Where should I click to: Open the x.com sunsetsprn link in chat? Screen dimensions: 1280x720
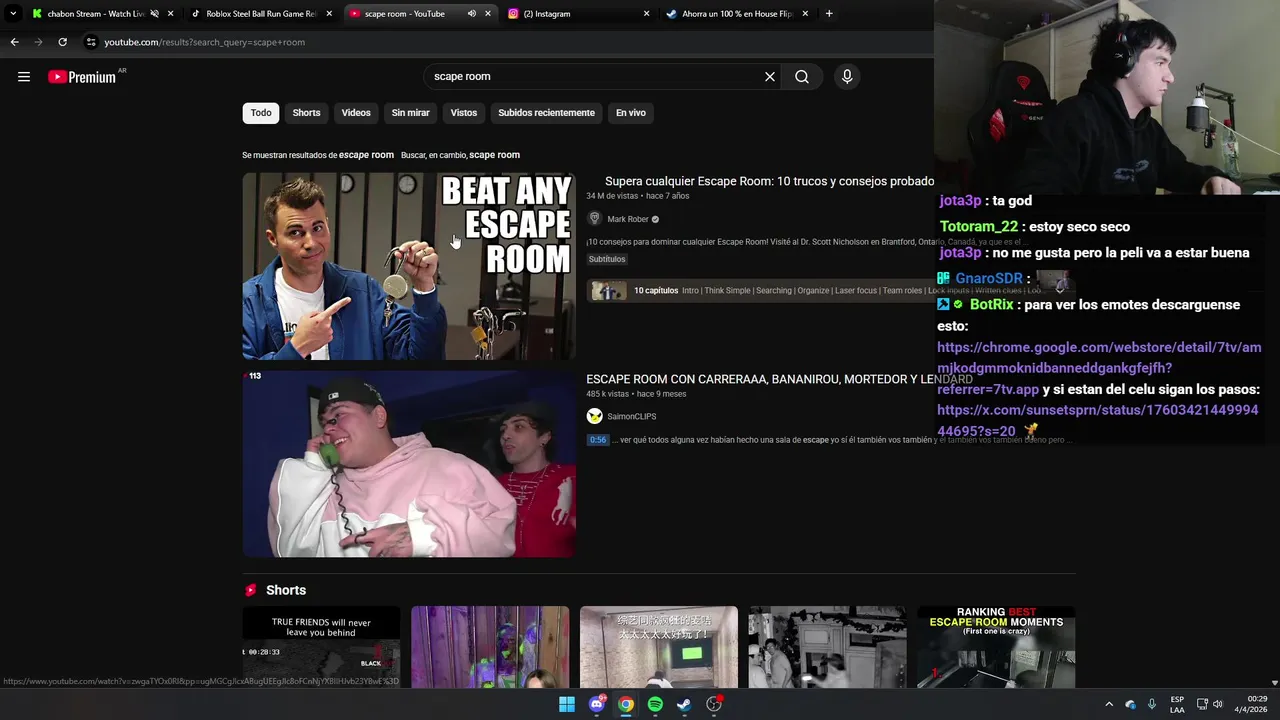[1097, 420]
